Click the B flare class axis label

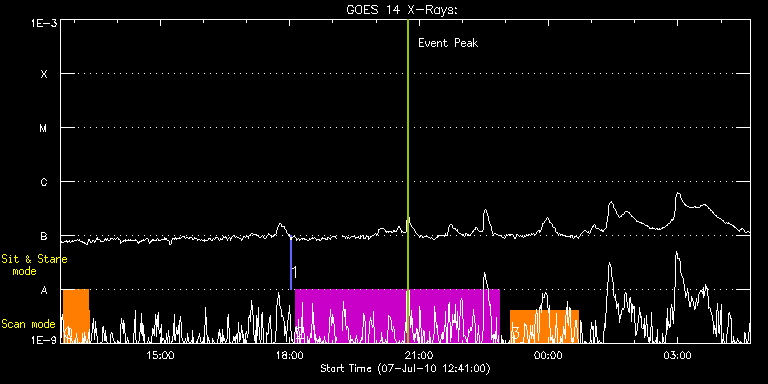point(44,236)
